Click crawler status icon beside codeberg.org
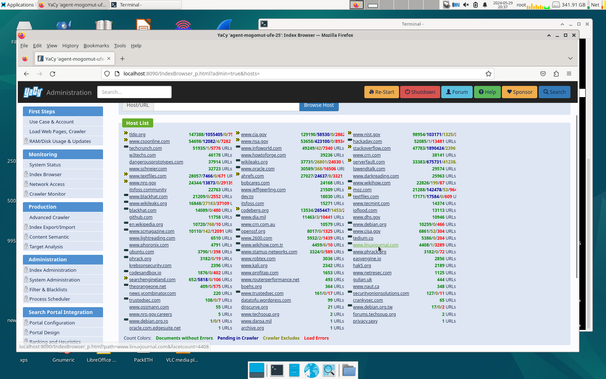This screenshot has height=379, width=606. [238, 209]
